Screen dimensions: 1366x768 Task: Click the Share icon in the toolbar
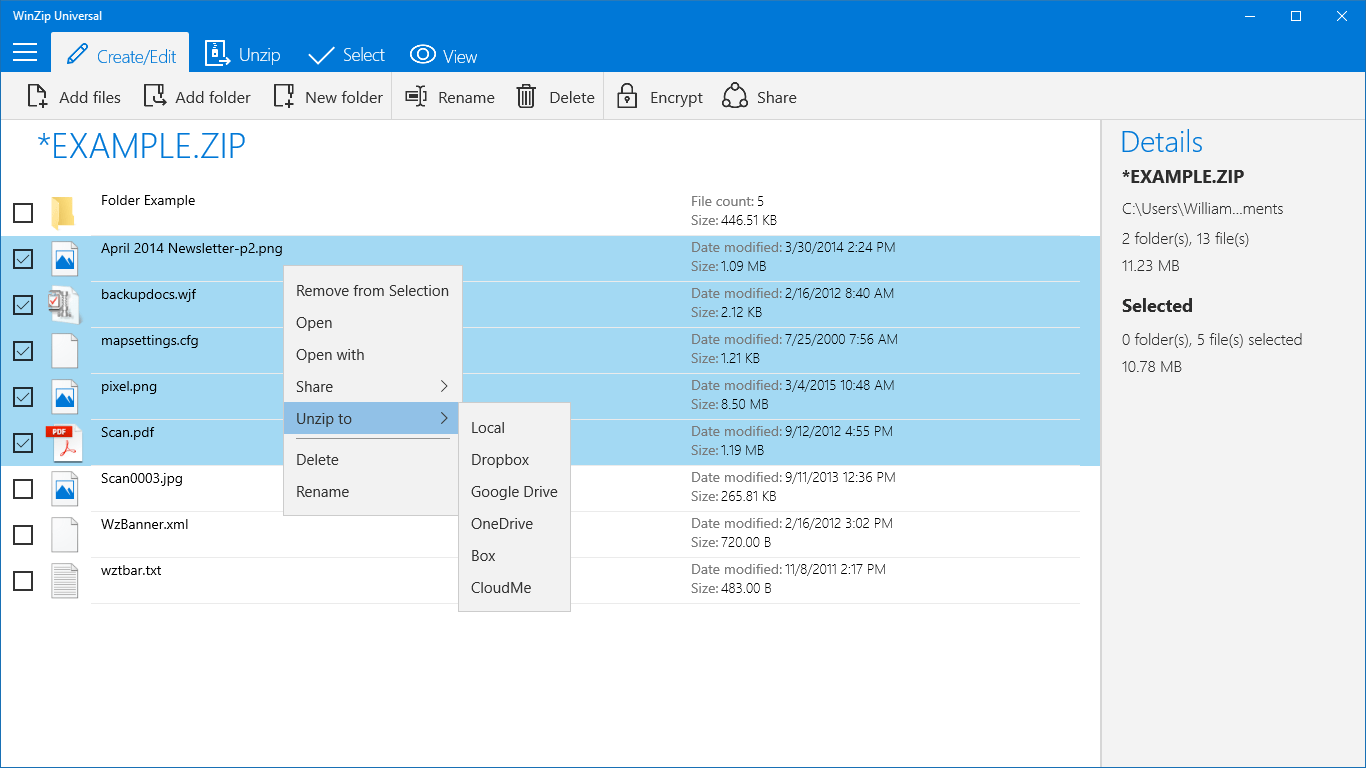(736, 96)
